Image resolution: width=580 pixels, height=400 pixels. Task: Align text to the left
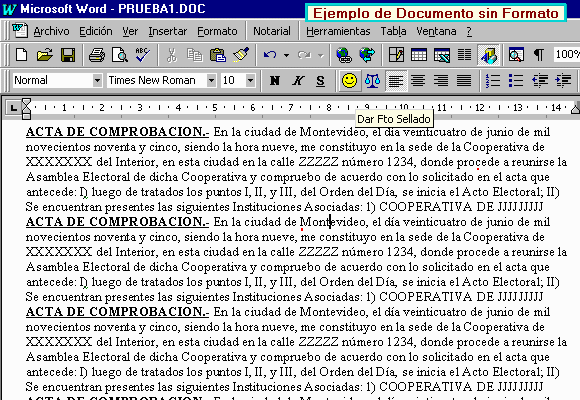point(396,80)
